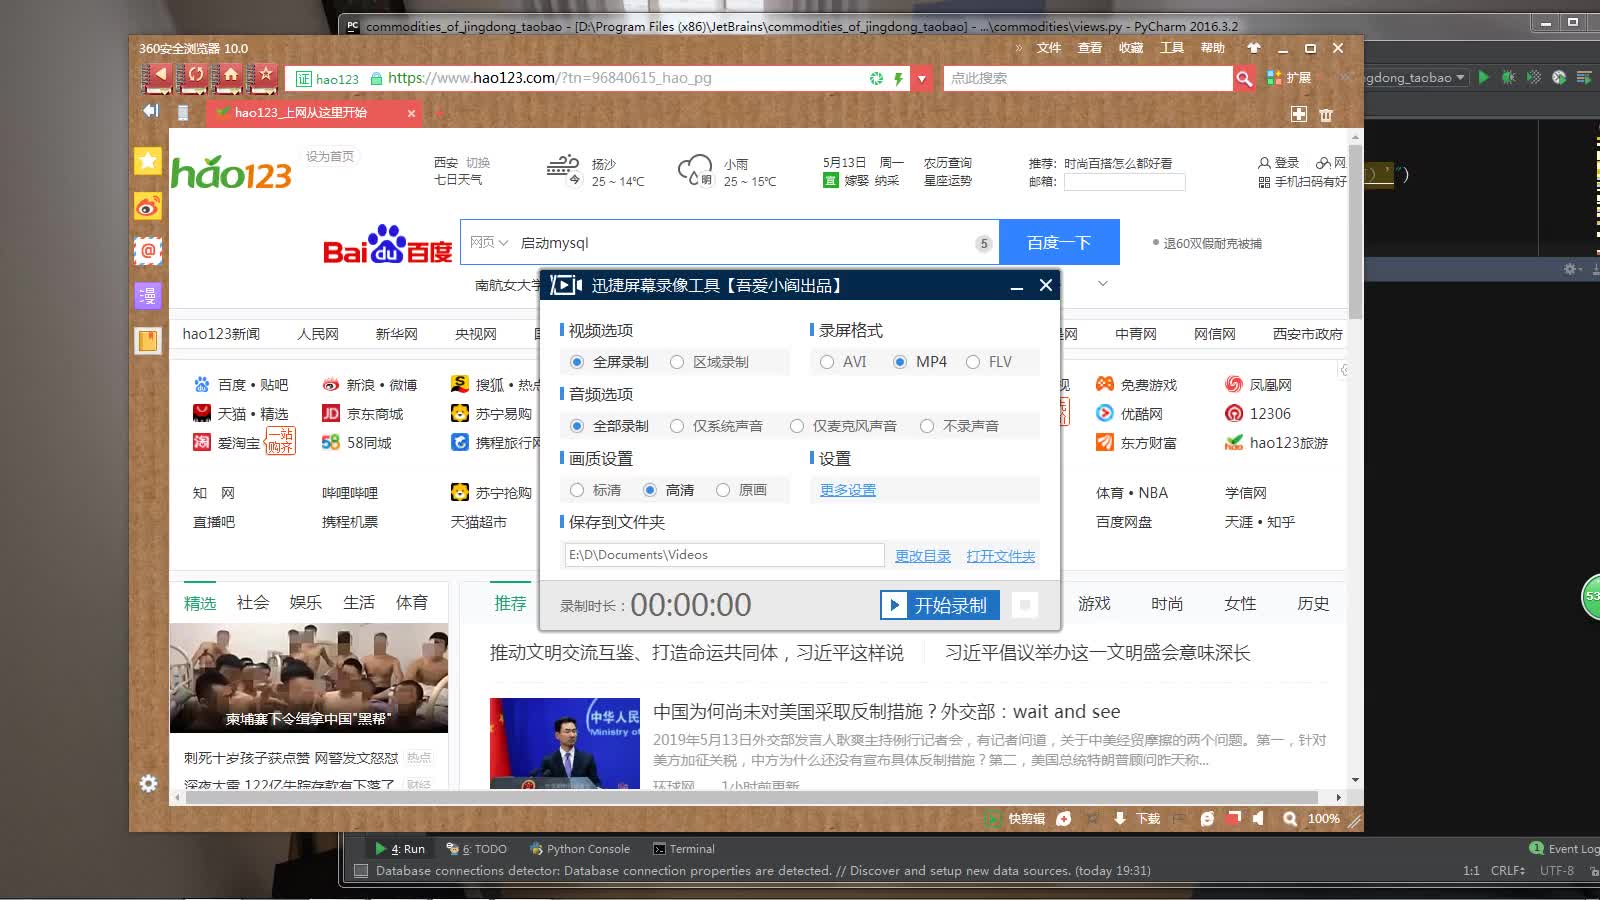Screen dimensions: 1600x900
Task: Open 快剪辑 in browser status bar
Action: click(x=1016, y=819)
